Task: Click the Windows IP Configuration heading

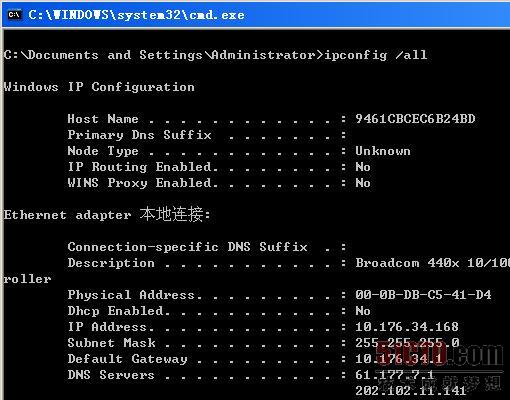Action: click(99, 87)
